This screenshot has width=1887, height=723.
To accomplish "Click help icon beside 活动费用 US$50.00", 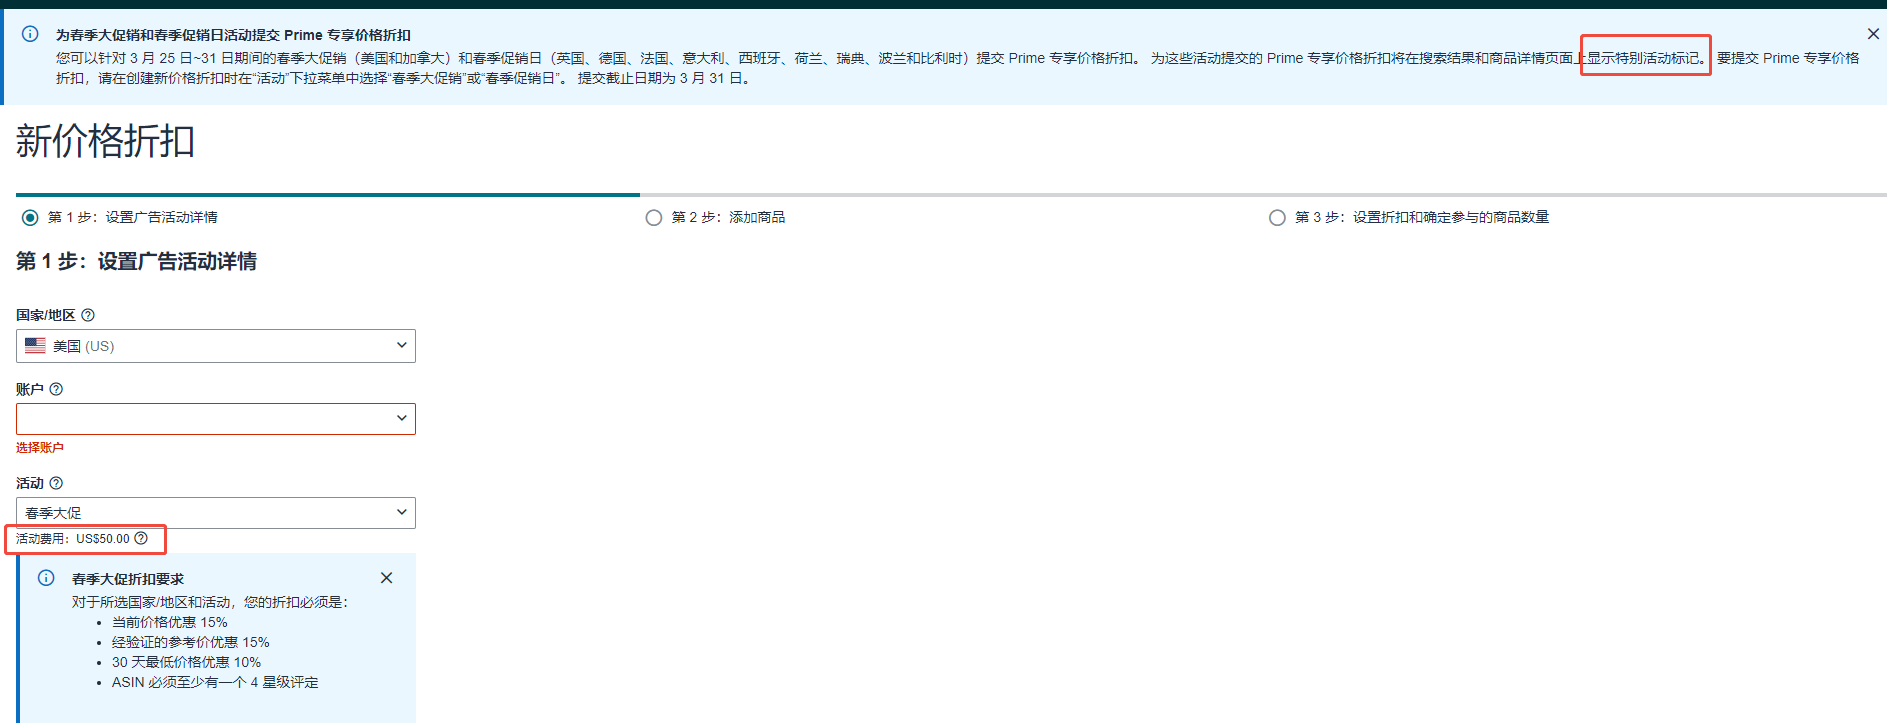I will 141,538.
